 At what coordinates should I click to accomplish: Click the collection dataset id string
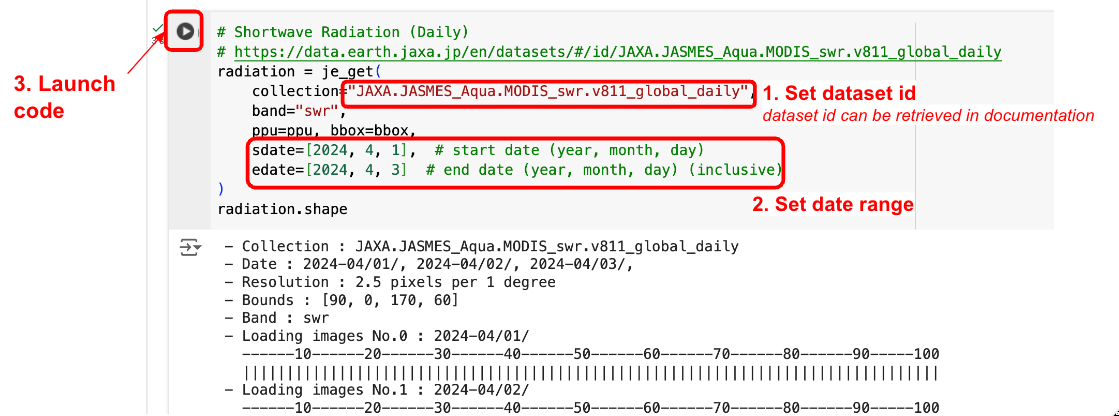[x=548, y=92]
